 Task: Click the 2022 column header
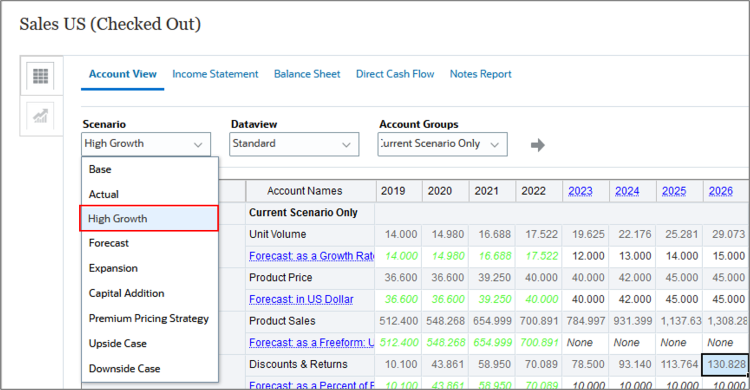tap(539, 191)
